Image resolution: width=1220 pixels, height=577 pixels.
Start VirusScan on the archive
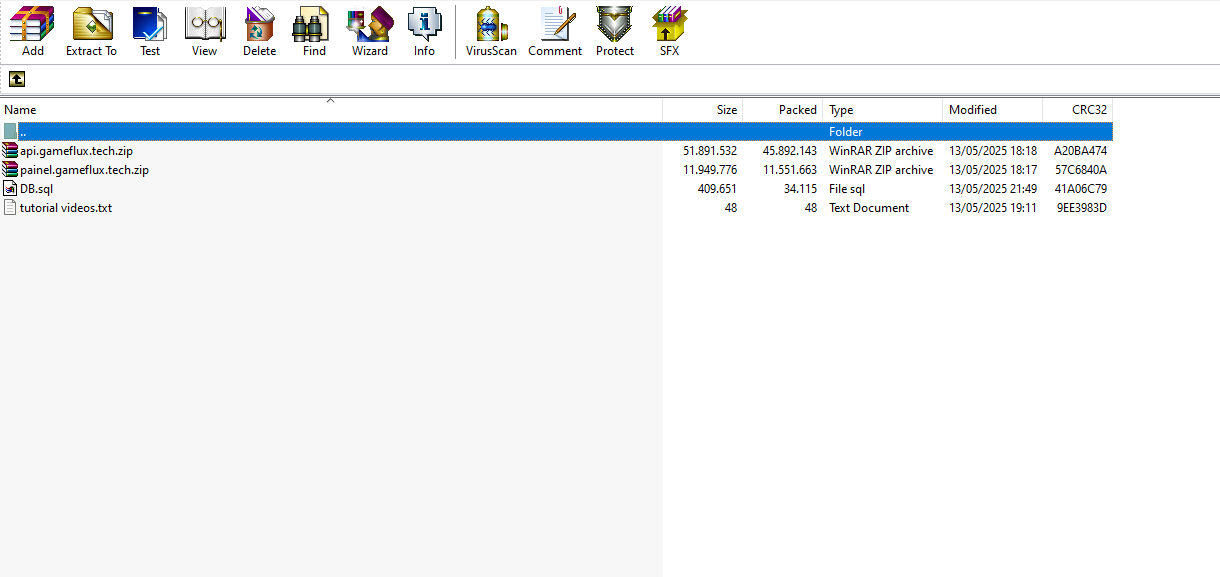[491, 30]
